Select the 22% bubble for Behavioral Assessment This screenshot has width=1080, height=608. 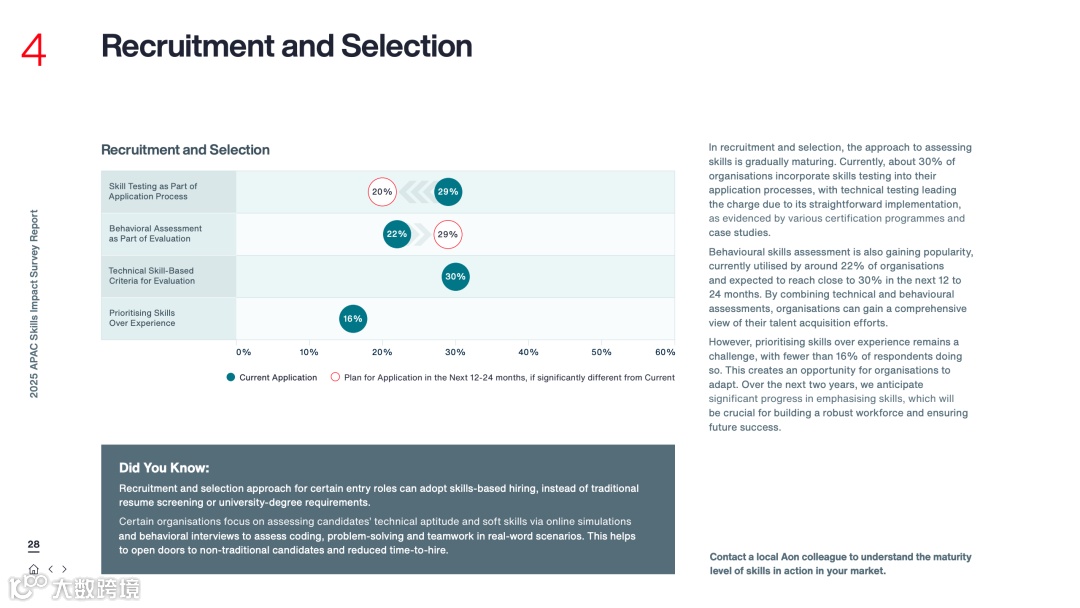pyautogui.click(x=397, y=234)
